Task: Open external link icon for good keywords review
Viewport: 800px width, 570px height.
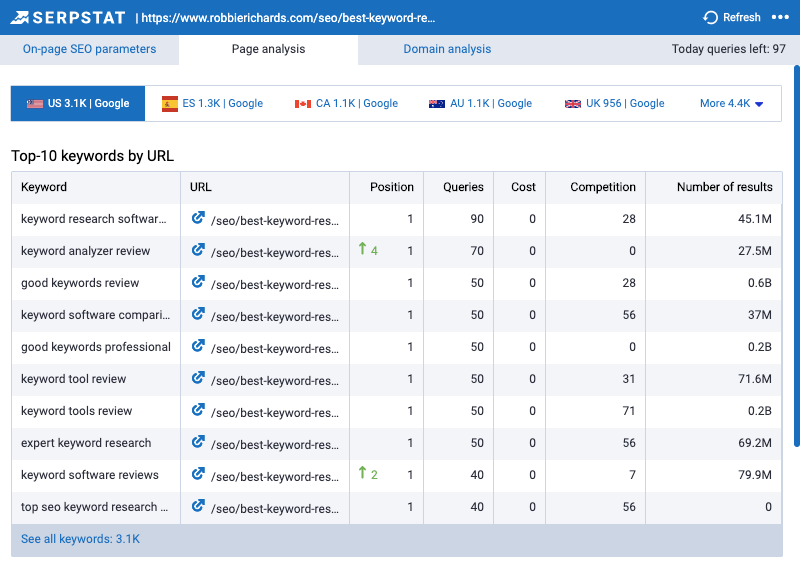Action: [198, 282]
